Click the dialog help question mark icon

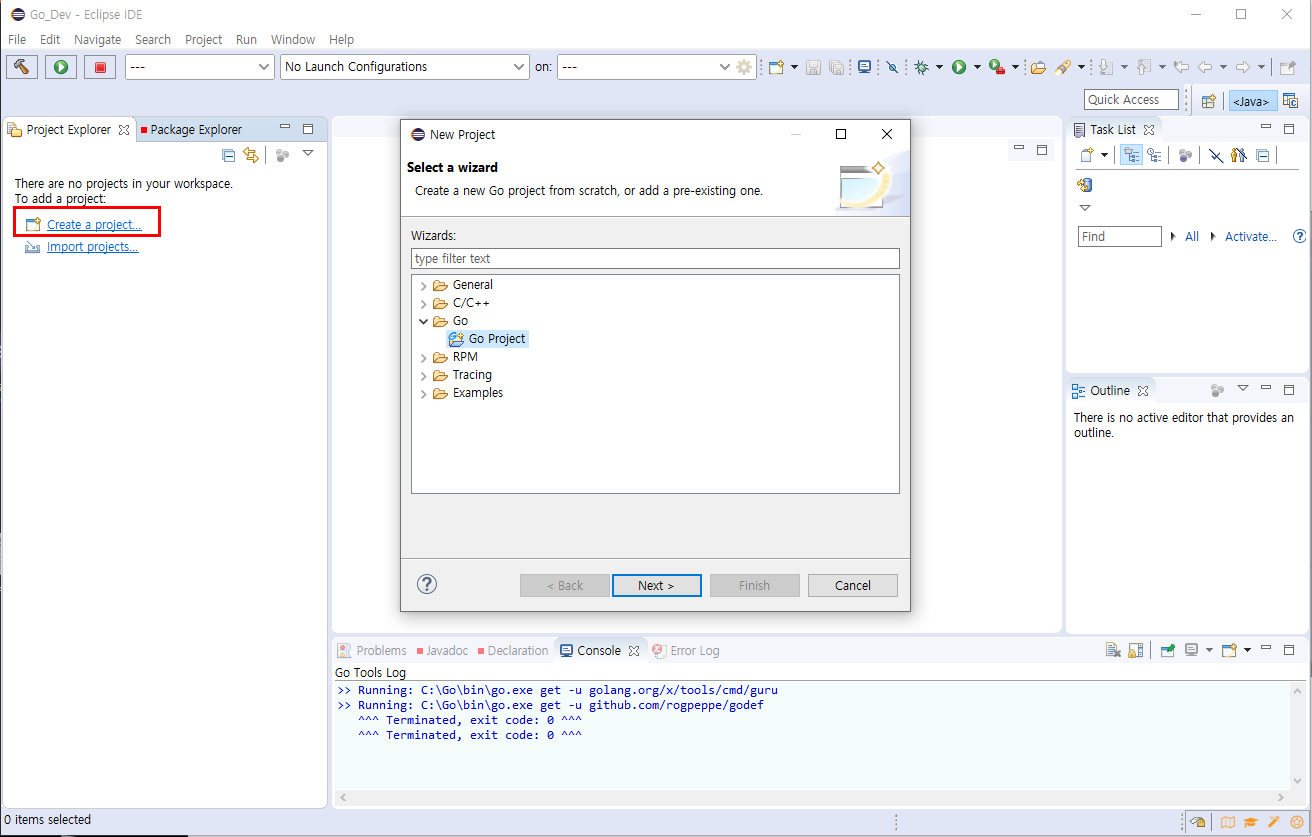[x=427, y=585]
